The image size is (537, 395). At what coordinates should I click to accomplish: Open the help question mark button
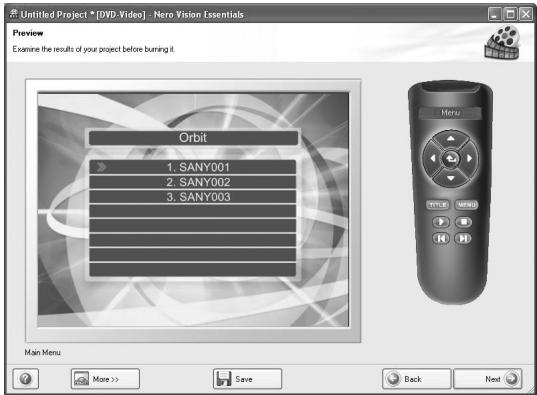(x=26, y=379)
